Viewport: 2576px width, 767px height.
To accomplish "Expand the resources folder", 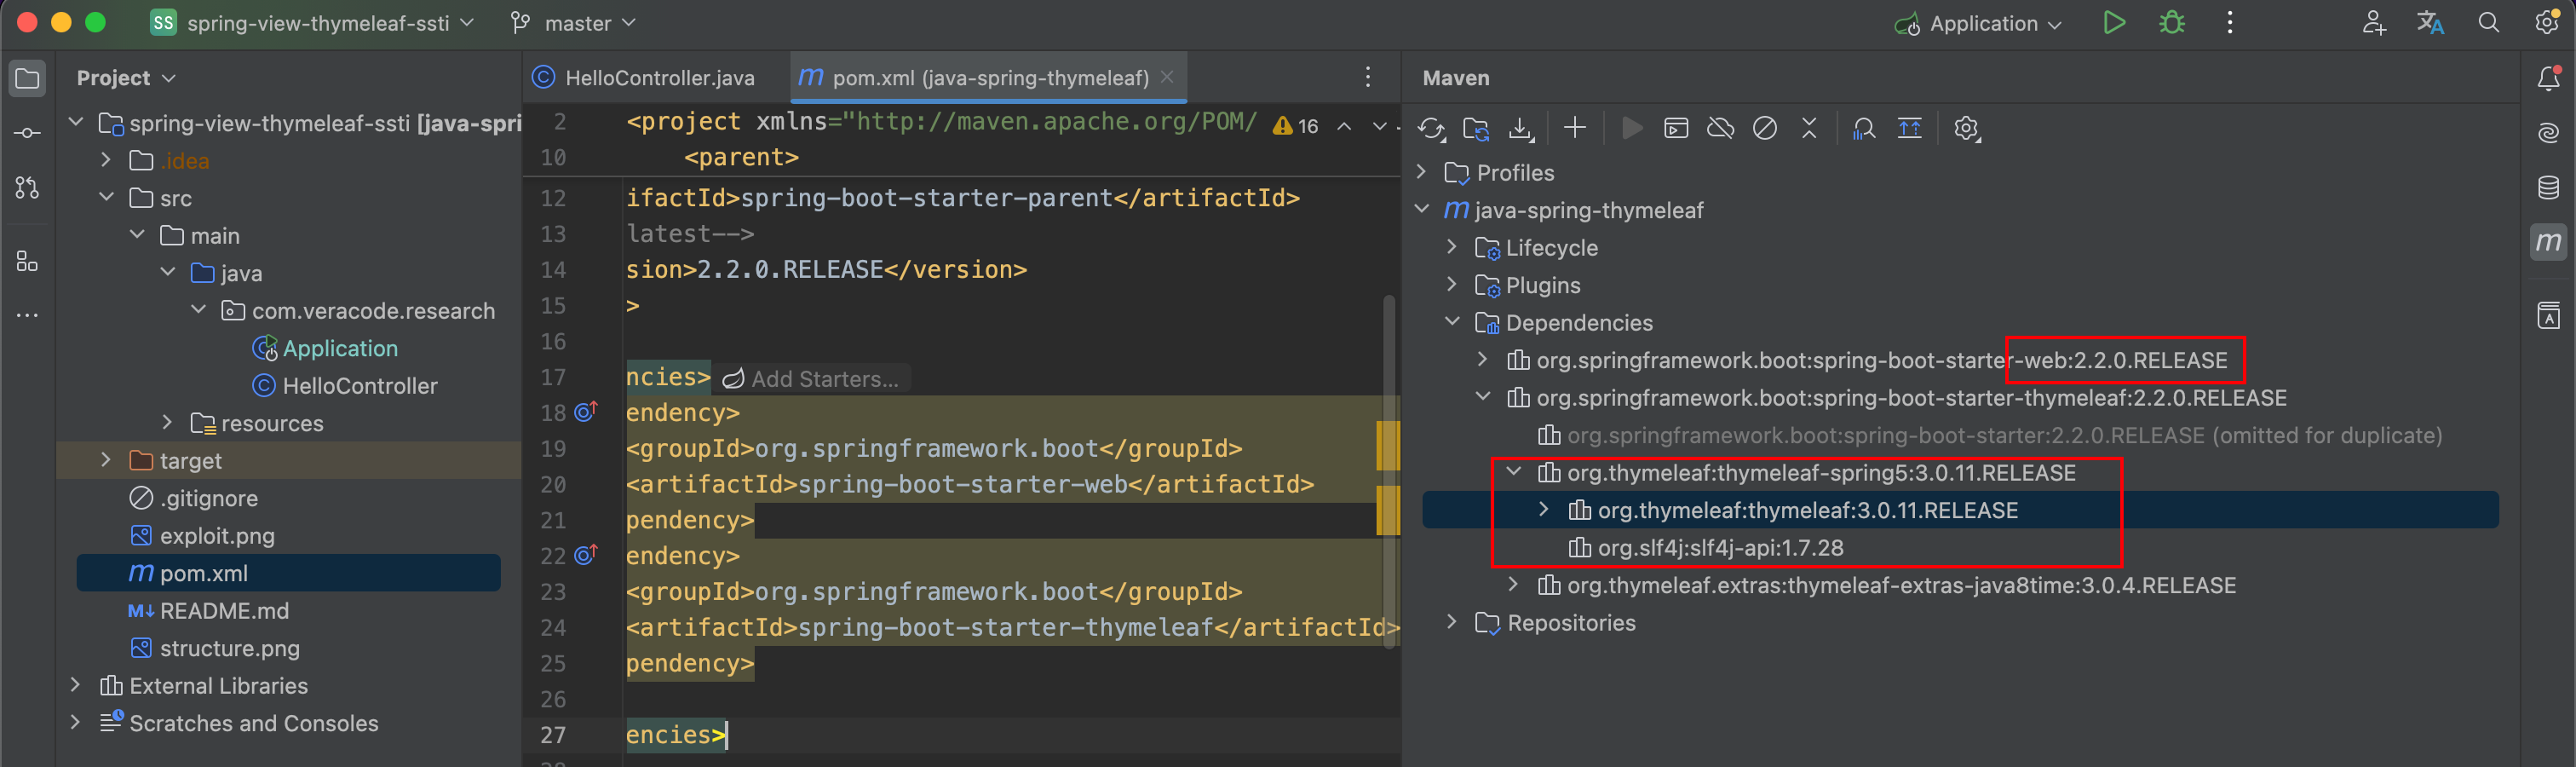I will (167, 423).
